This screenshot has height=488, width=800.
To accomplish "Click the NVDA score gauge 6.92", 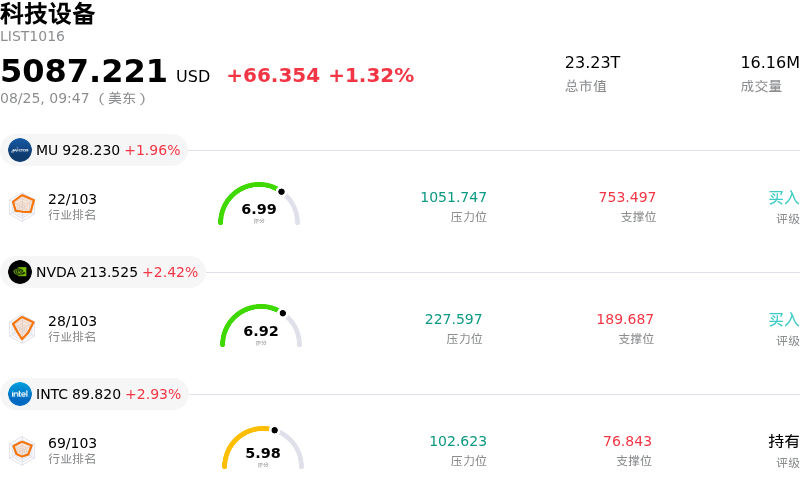I will pos(261,326).
